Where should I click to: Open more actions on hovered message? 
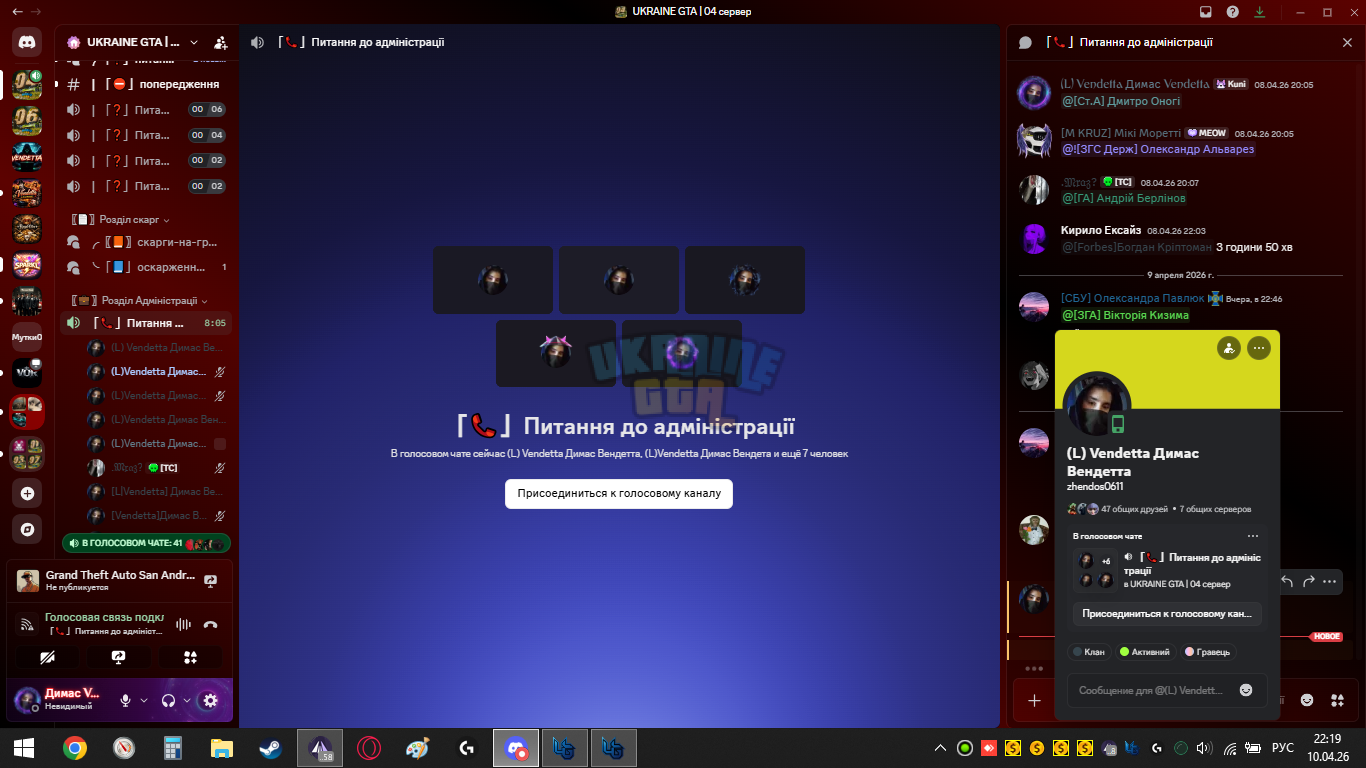pos(1329,581)
